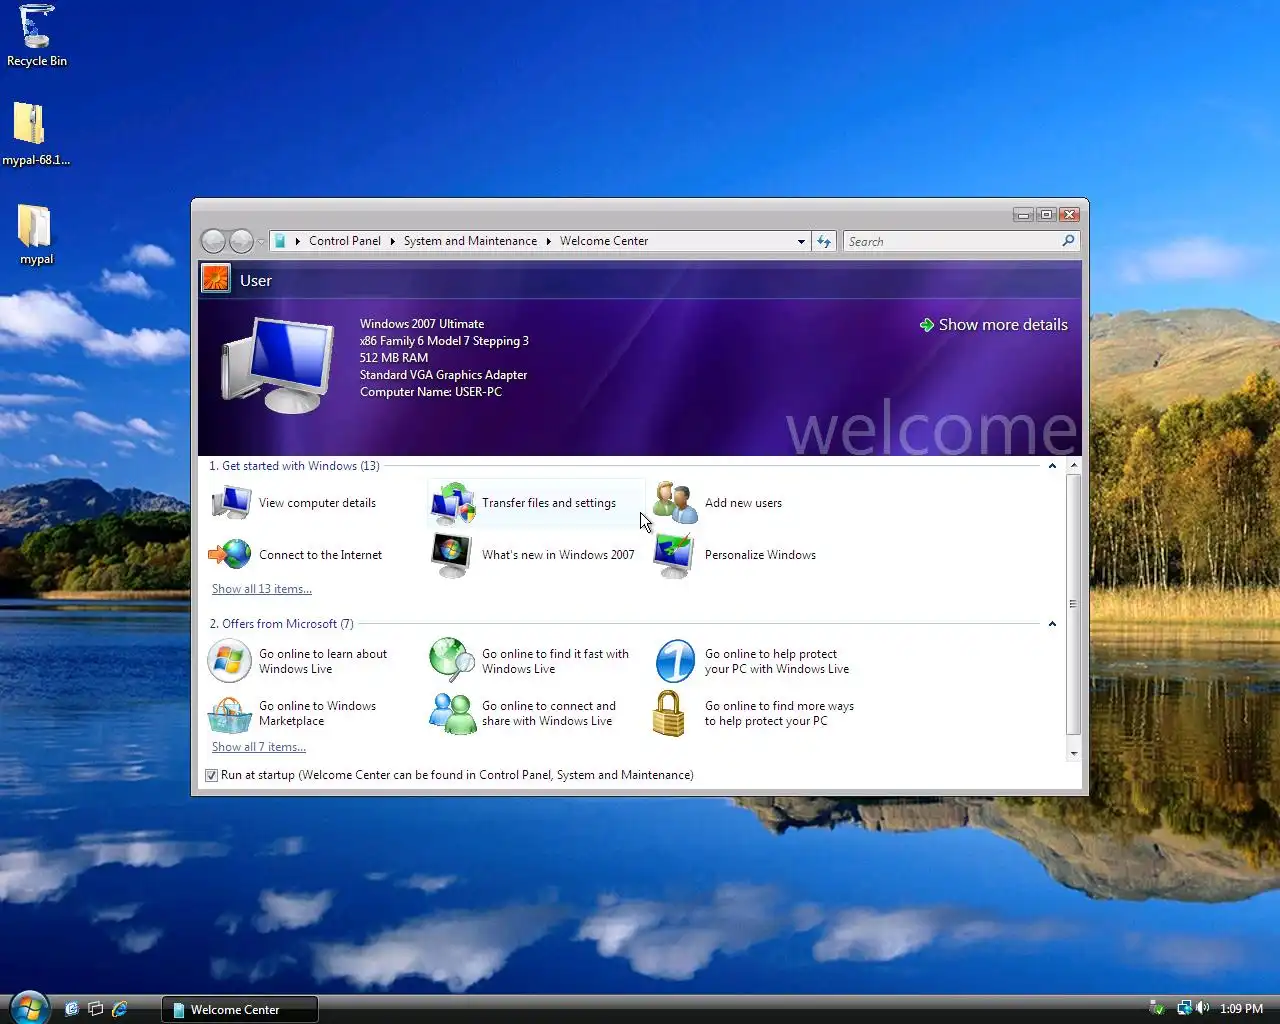
Task: Go to System and Maintenance breadcrumb
Action: pos(470,241)
